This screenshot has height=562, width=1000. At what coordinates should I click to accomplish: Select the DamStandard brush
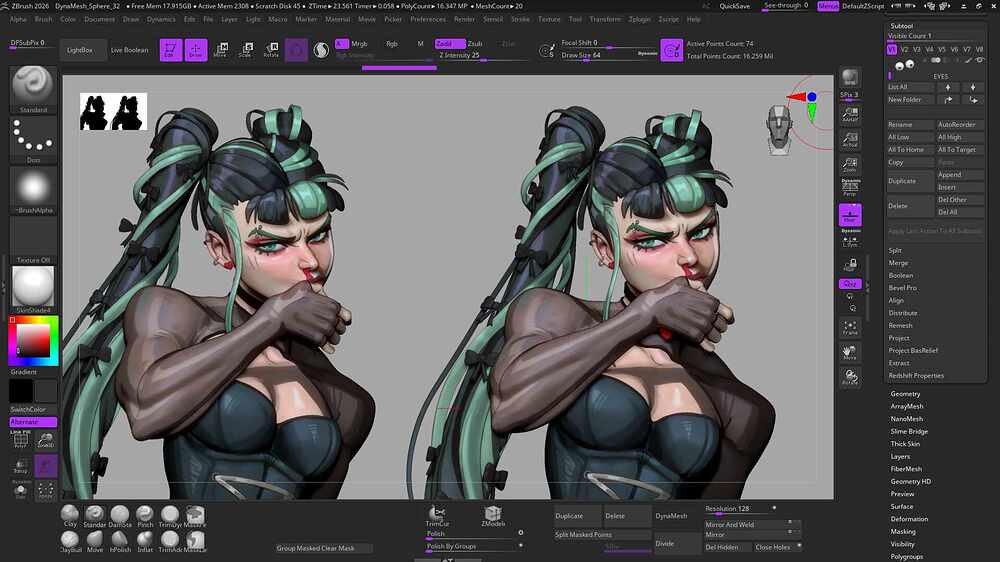point(120,516)
